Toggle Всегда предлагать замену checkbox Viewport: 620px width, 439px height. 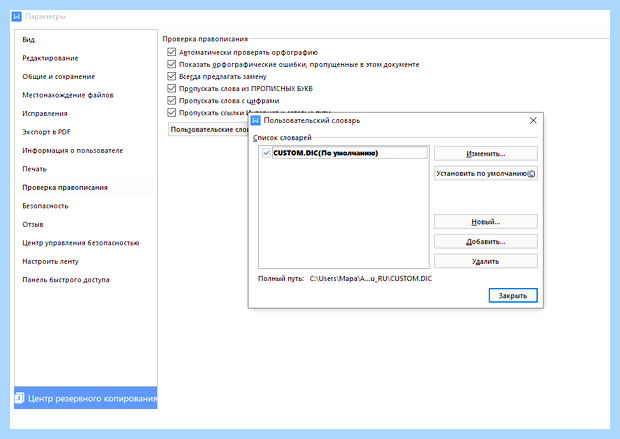(172, 76)
